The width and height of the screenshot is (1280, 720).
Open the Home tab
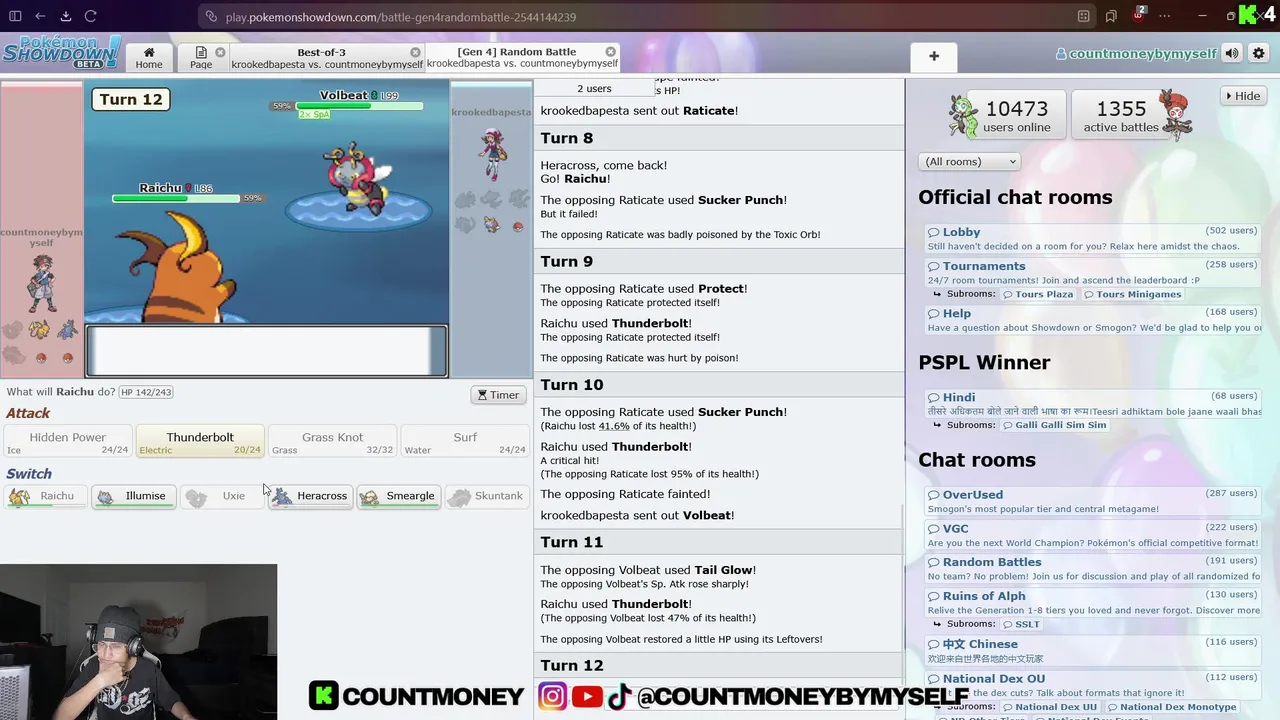(x=149, y=57)
